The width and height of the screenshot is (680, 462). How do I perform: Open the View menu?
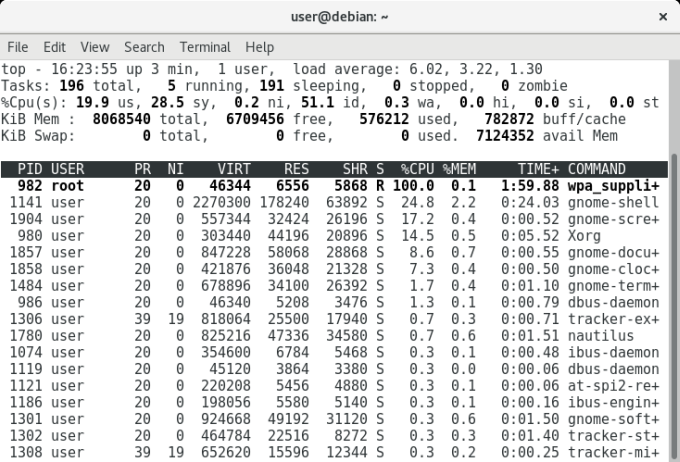pyautogui.click(x=95, y=47)
